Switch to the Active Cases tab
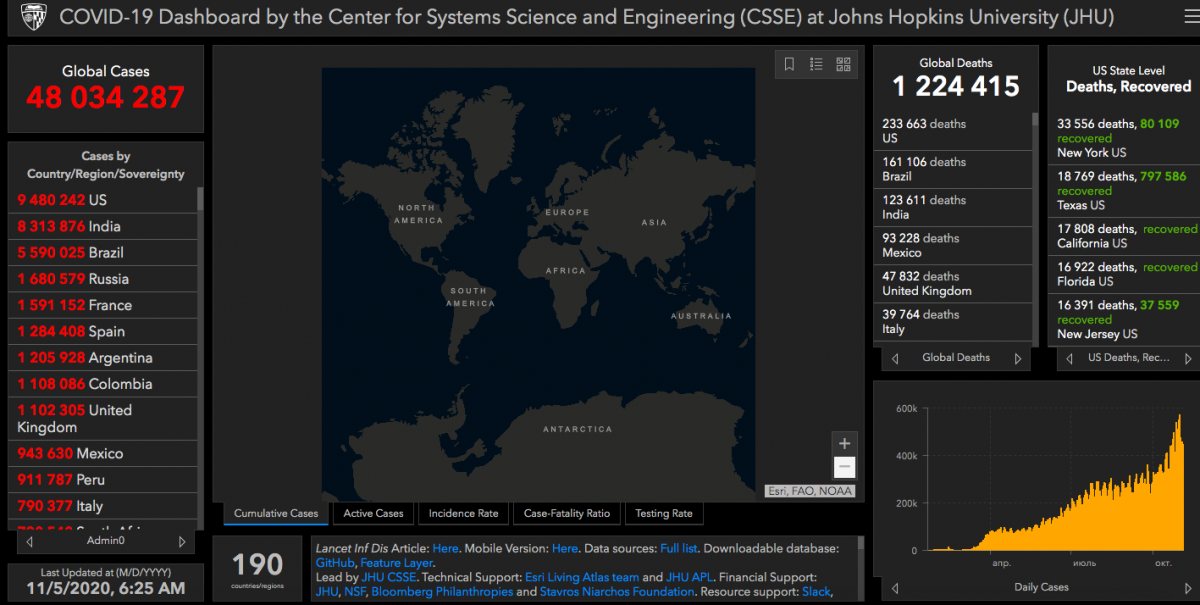1200x605 pixels. point(373,513)
